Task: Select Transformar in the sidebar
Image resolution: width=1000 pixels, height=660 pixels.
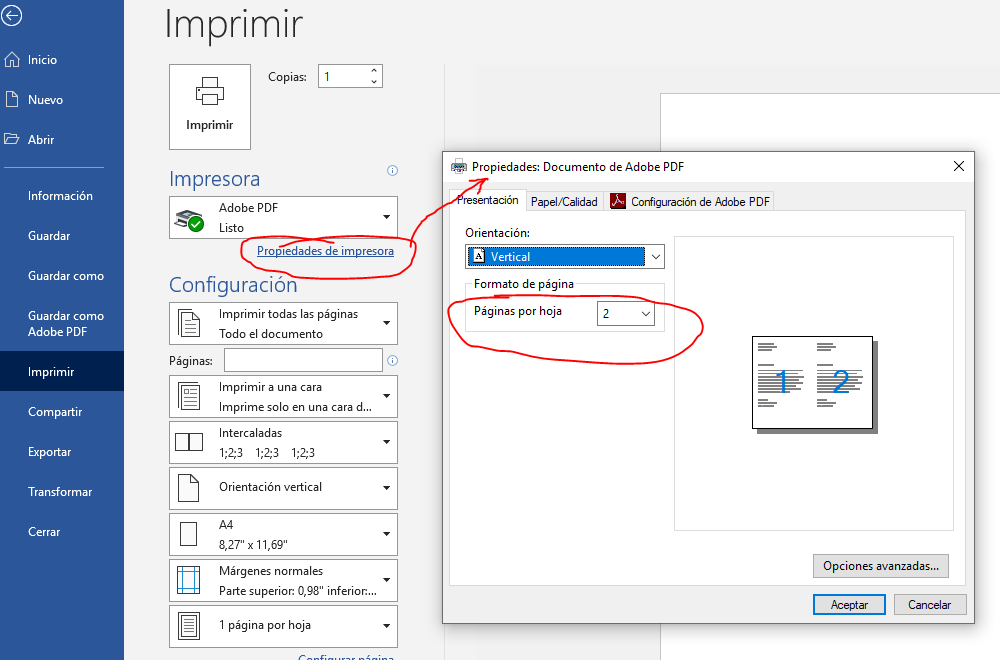Action: [x=62, y=492]
